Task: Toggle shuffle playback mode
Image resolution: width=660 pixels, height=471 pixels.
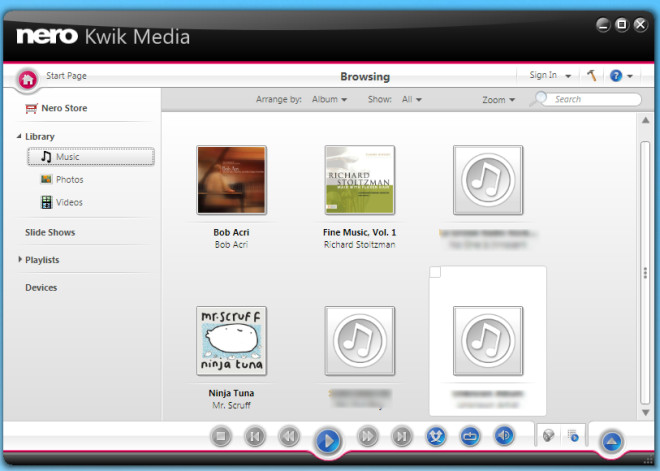Action: (436, 436)
